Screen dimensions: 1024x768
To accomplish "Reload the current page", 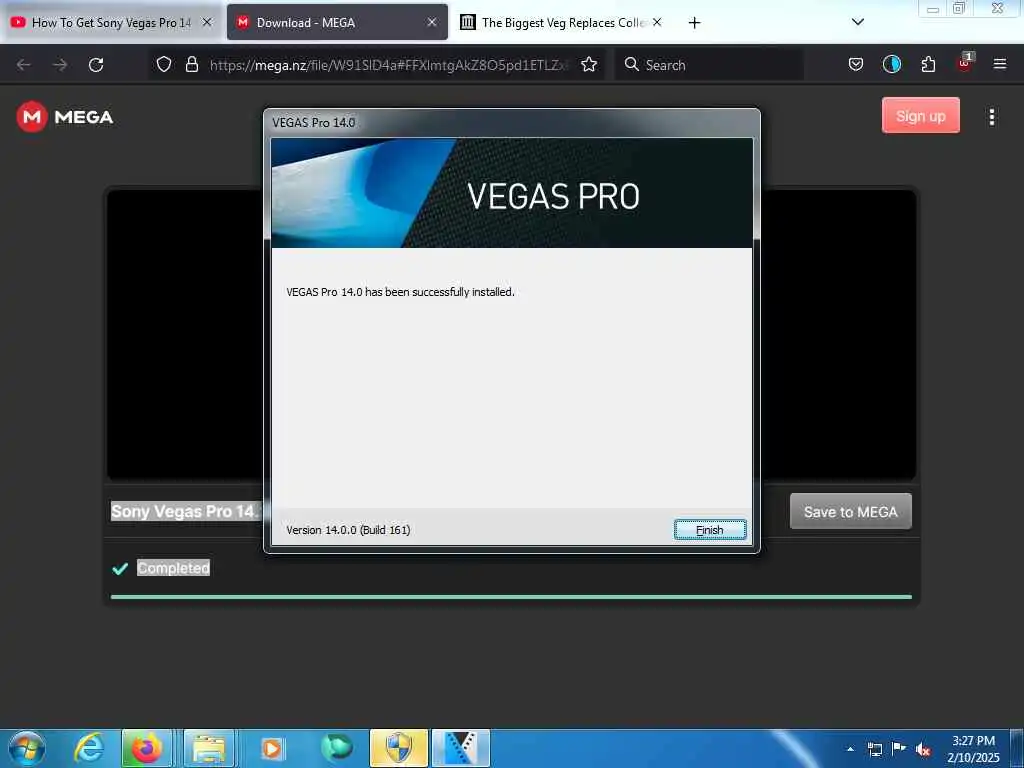I will pos(96,65).
